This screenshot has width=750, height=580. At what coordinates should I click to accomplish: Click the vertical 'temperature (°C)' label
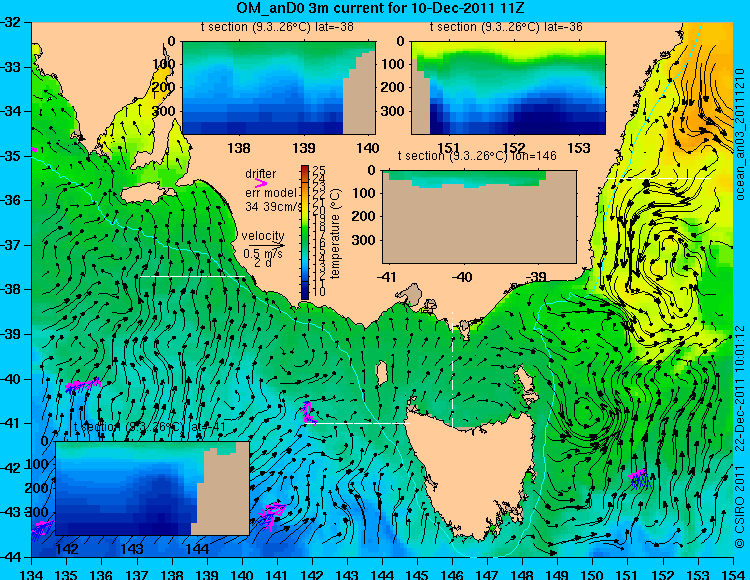pos(335,233)
